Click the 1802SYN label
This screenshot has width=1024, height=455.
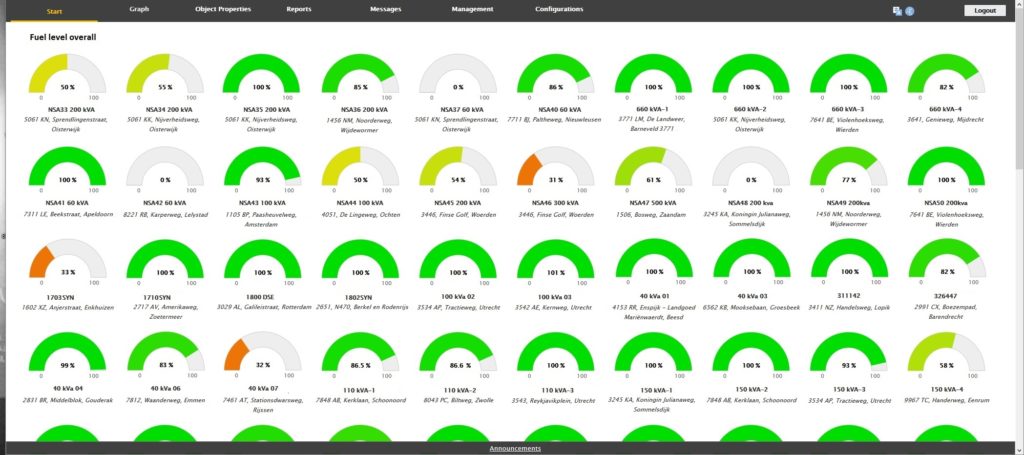click(x=360, y=296)
